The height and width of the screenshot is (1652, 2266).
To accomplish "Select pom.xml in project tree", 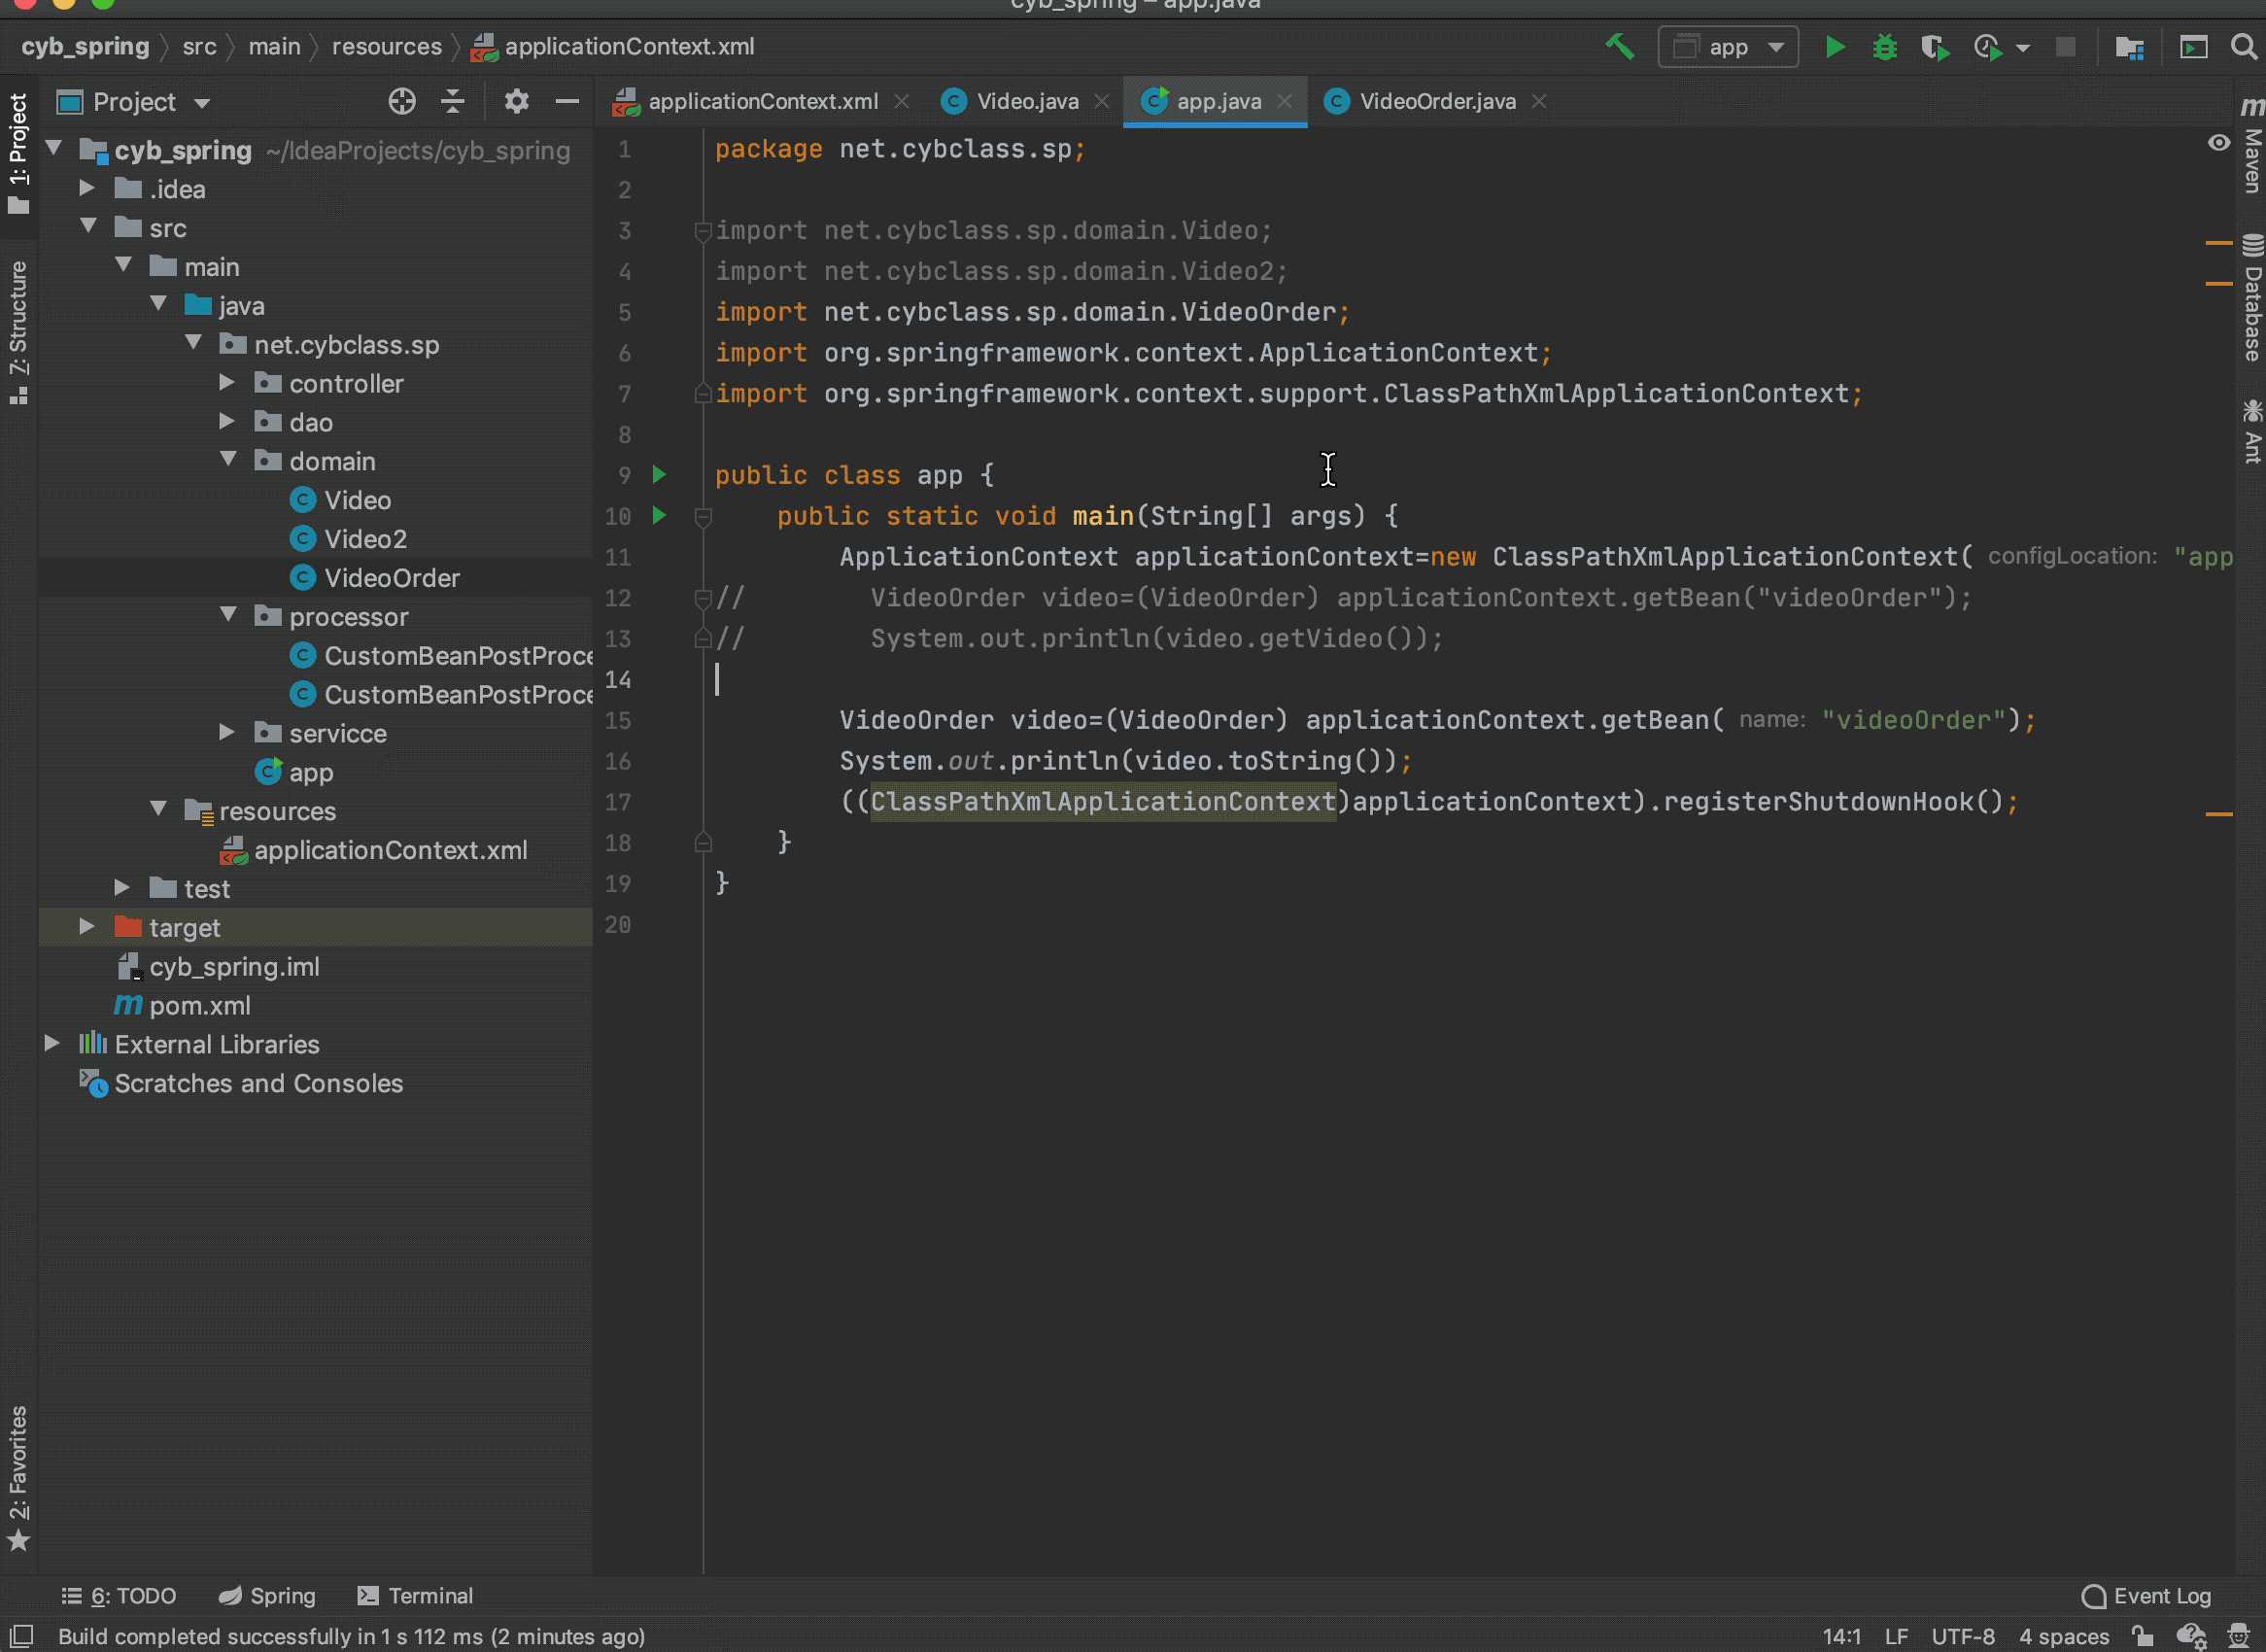I will (x=199, y=1005).
